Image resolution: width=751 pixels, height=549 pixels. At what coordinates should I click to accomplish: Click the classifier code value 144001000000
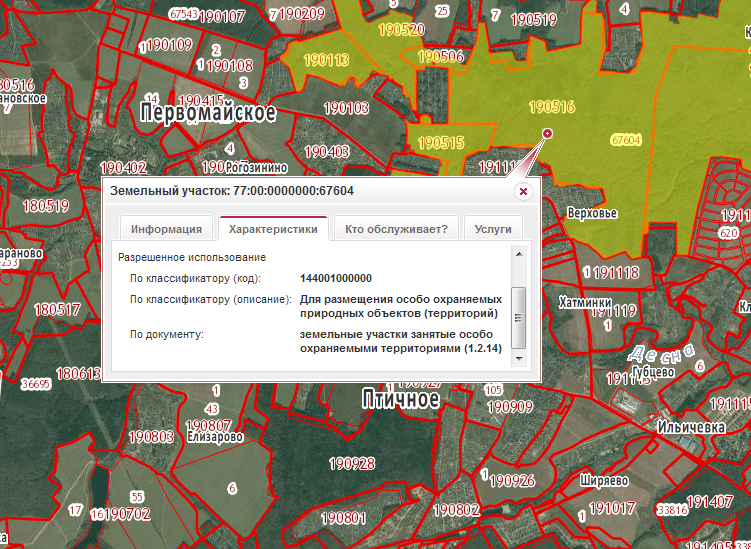pos(336,278)
